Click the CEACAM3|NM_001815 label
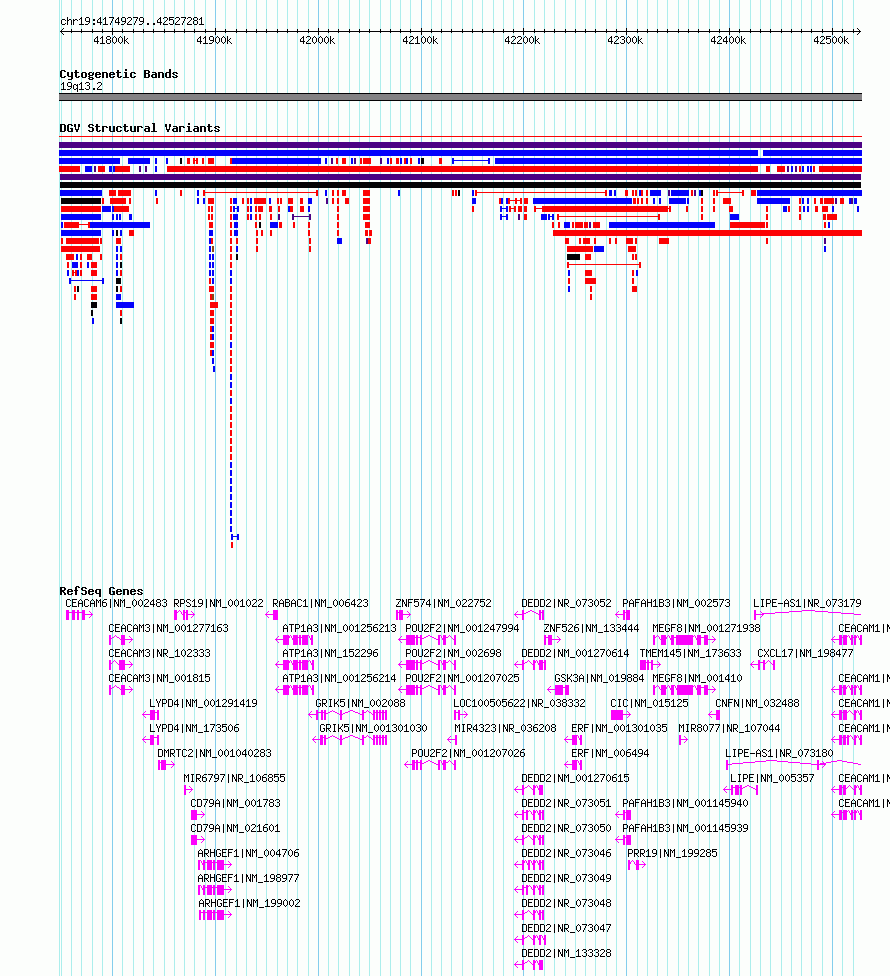This screenshot has height=976, width=890. [159, 678]
